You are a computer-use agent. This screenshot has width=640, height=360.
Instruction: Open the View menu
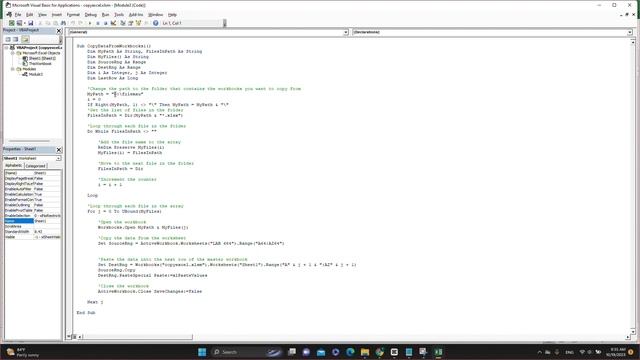pyautogui.click(x=42, y=15)
